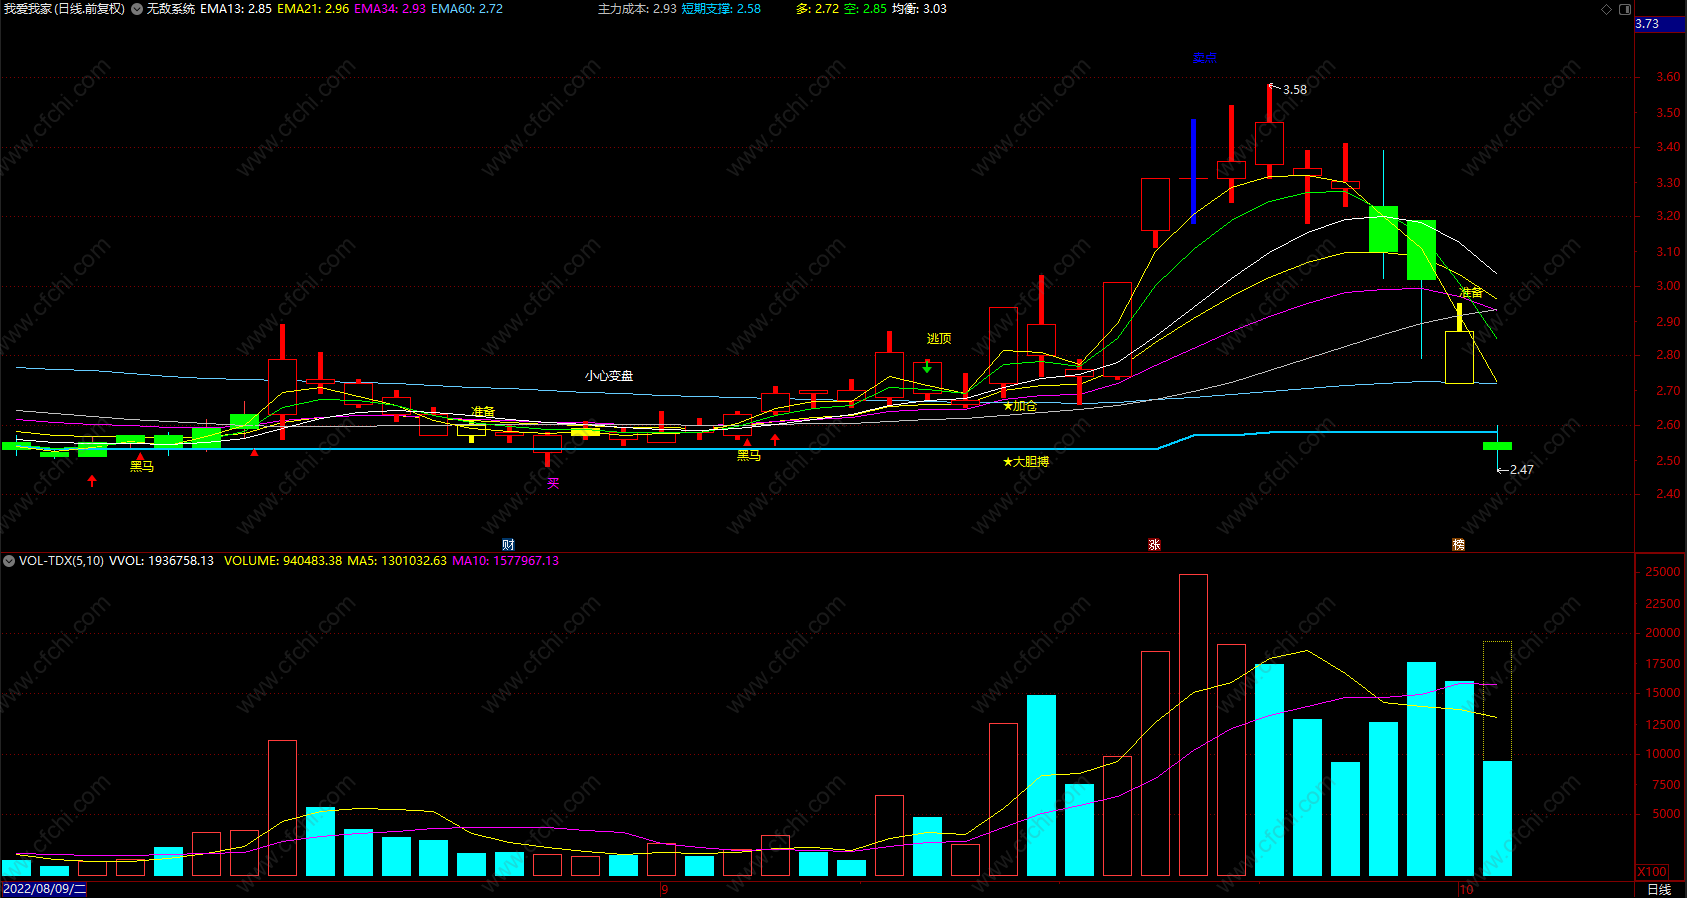Click the MA10: 1577967.13 value

click(x=506, y=561)
